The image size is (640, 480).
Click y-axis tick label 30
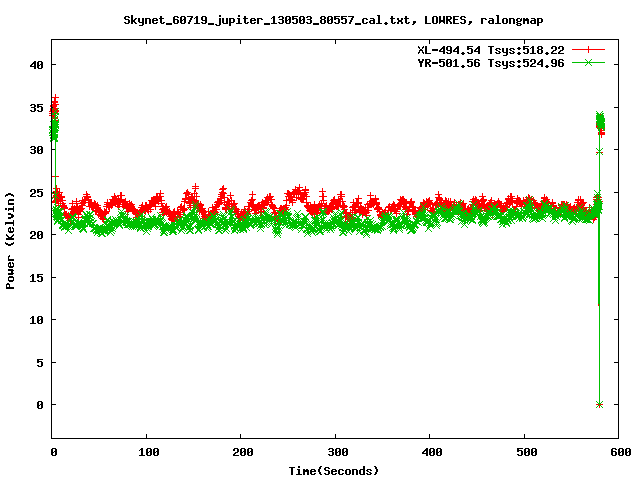tap(36, 150)
